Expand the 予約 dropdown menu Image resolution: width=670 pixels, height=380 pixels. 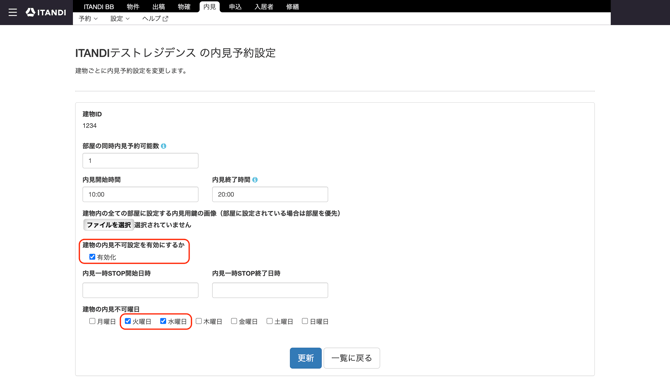(x=88, y=19)
